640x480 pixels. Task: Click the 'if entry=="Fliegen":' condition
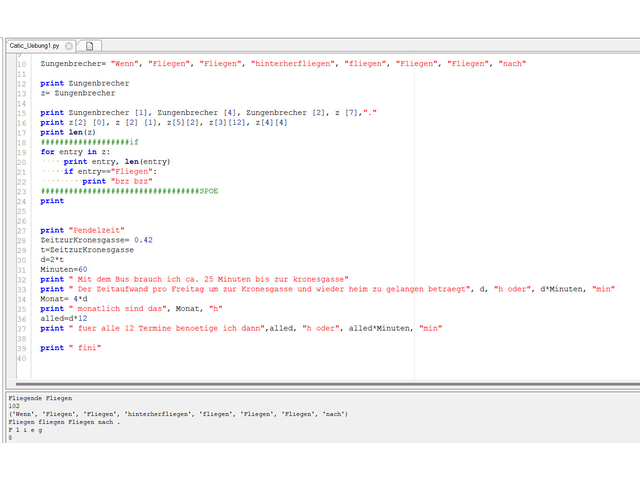click(x=110, y=171)
